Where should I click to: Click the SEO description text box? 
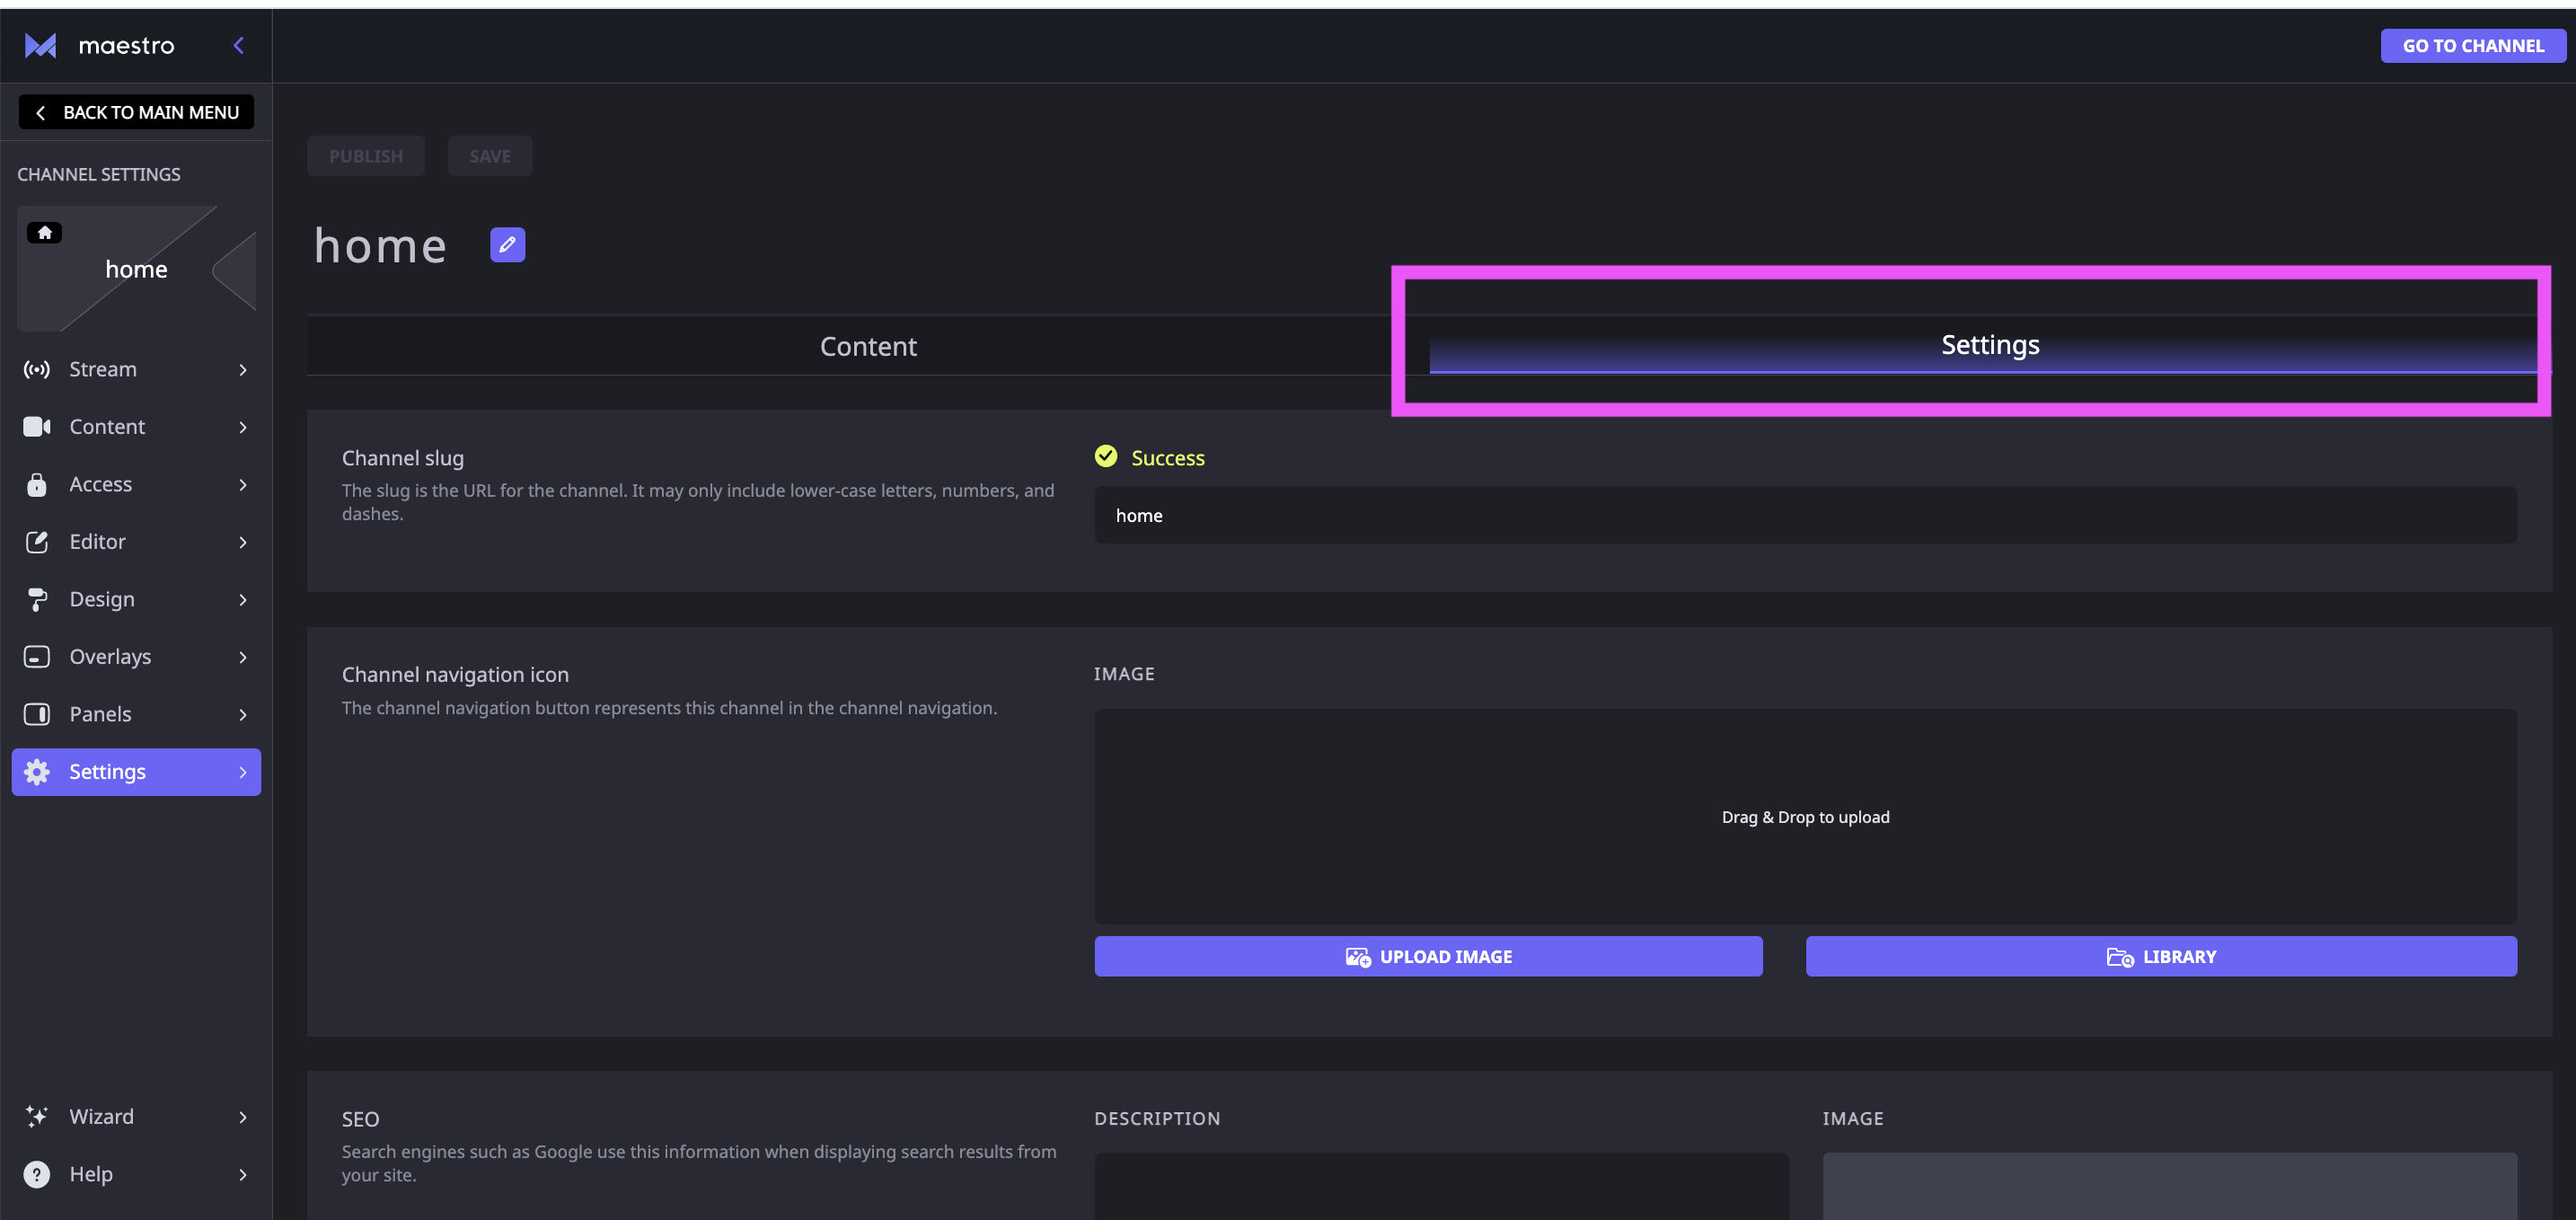(x=1441, y=1186)
